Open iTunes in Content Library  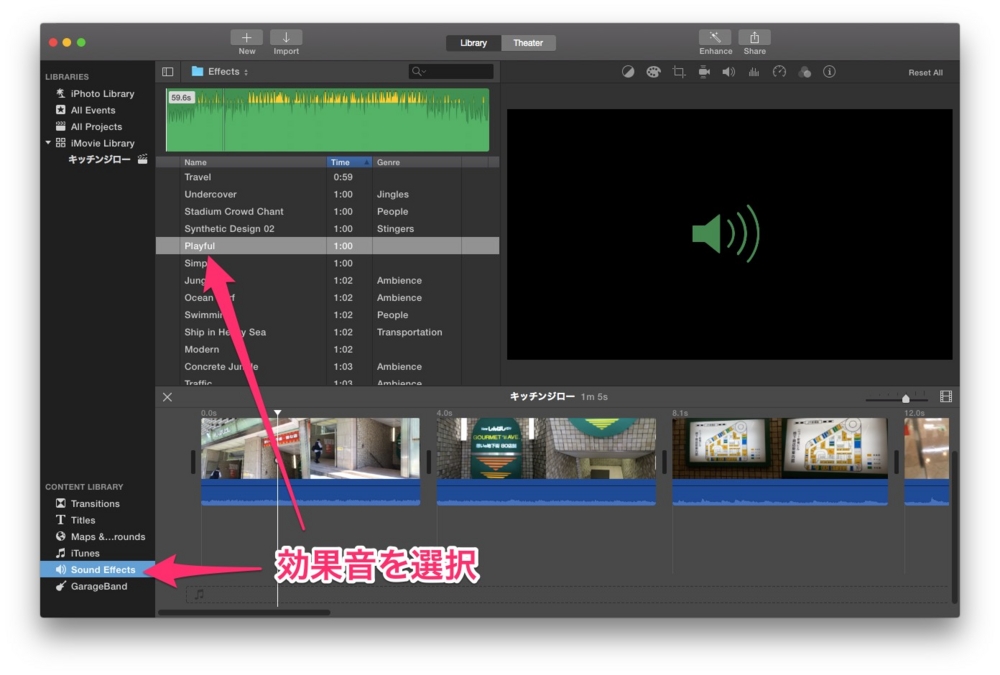[x=77, y=553]
